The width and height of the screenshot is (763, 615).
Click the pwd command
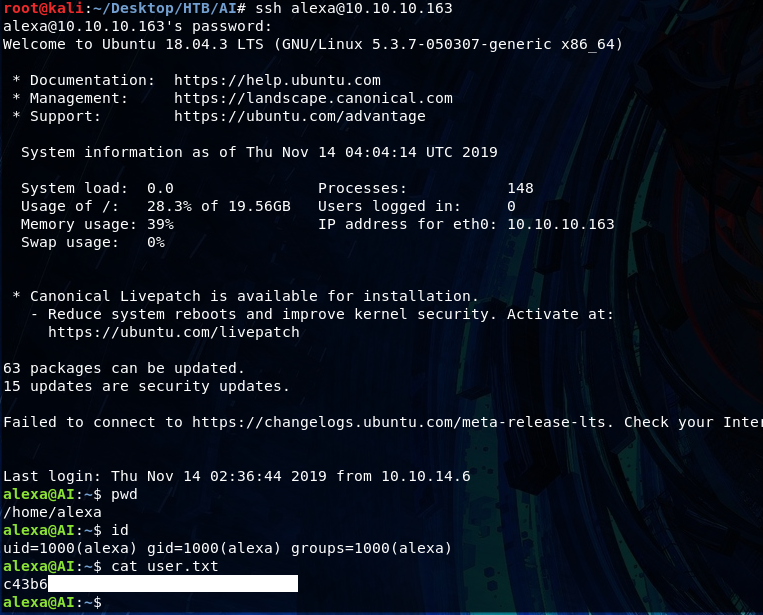pos(124,494)
